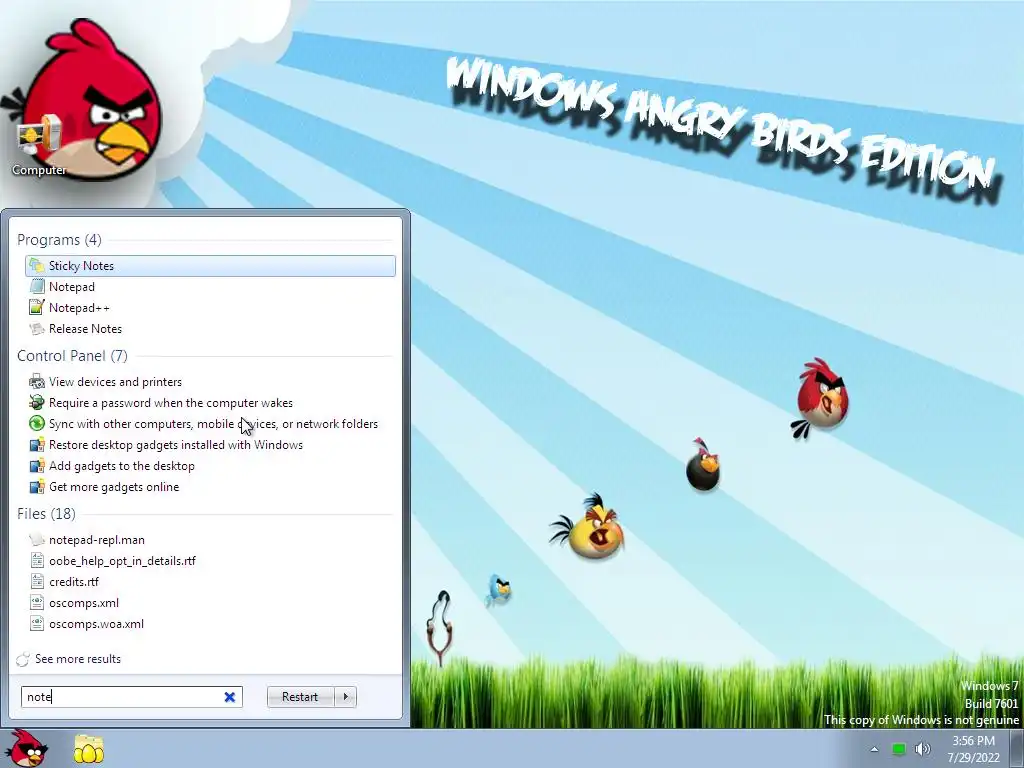Screen dimensions: 1024x768
Task: Click View devices and printers icon
Action: click(37, 382)
